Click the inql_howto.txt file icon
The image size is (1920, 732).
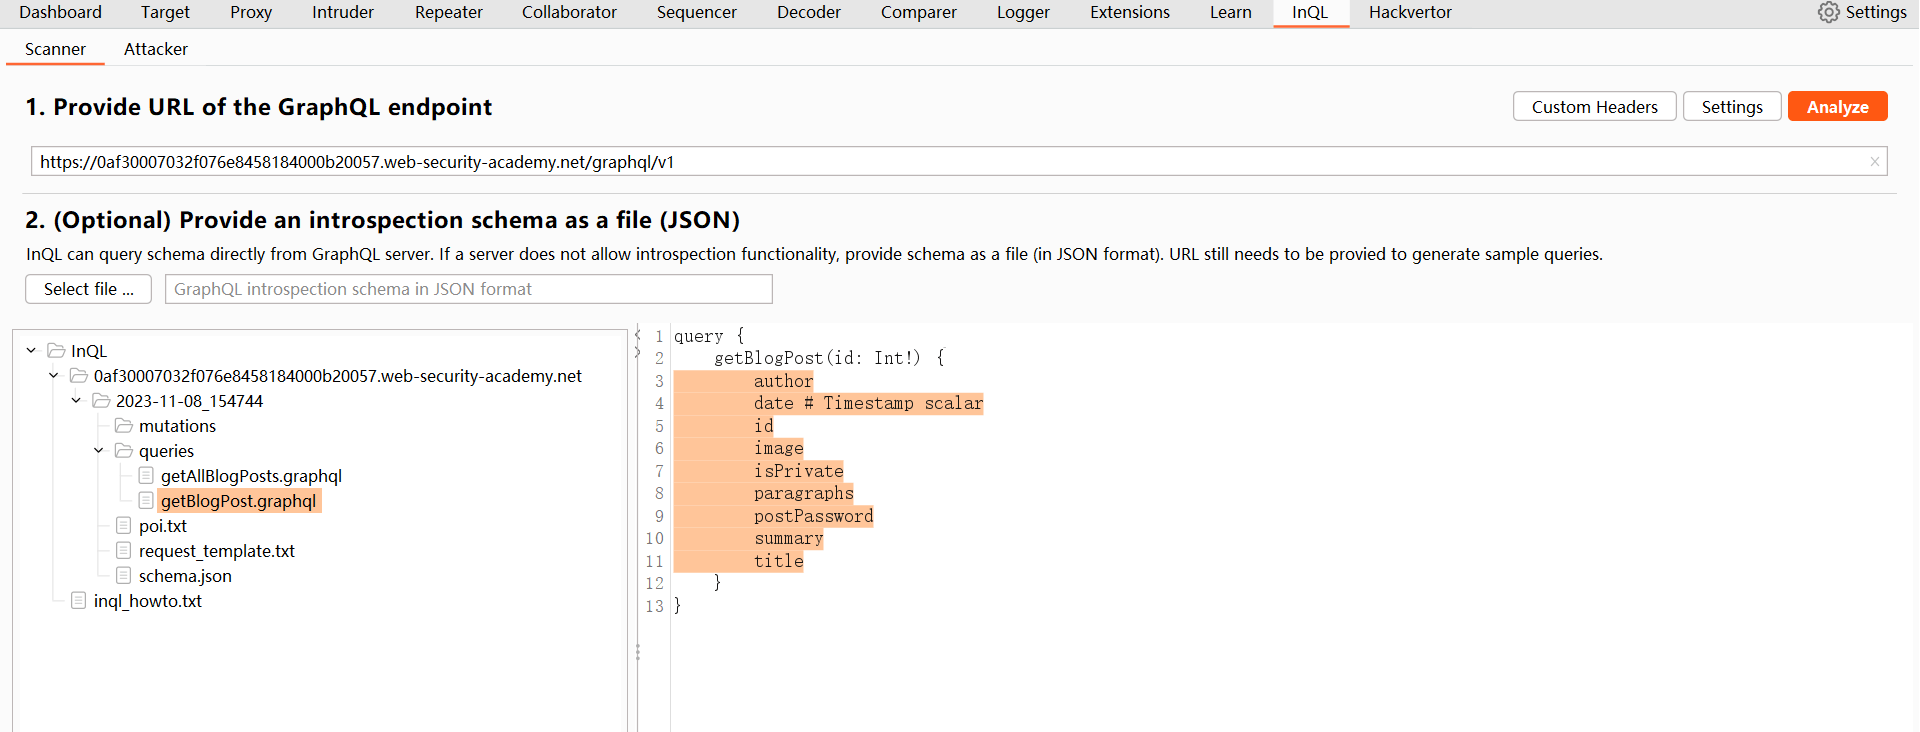(79, 601)
